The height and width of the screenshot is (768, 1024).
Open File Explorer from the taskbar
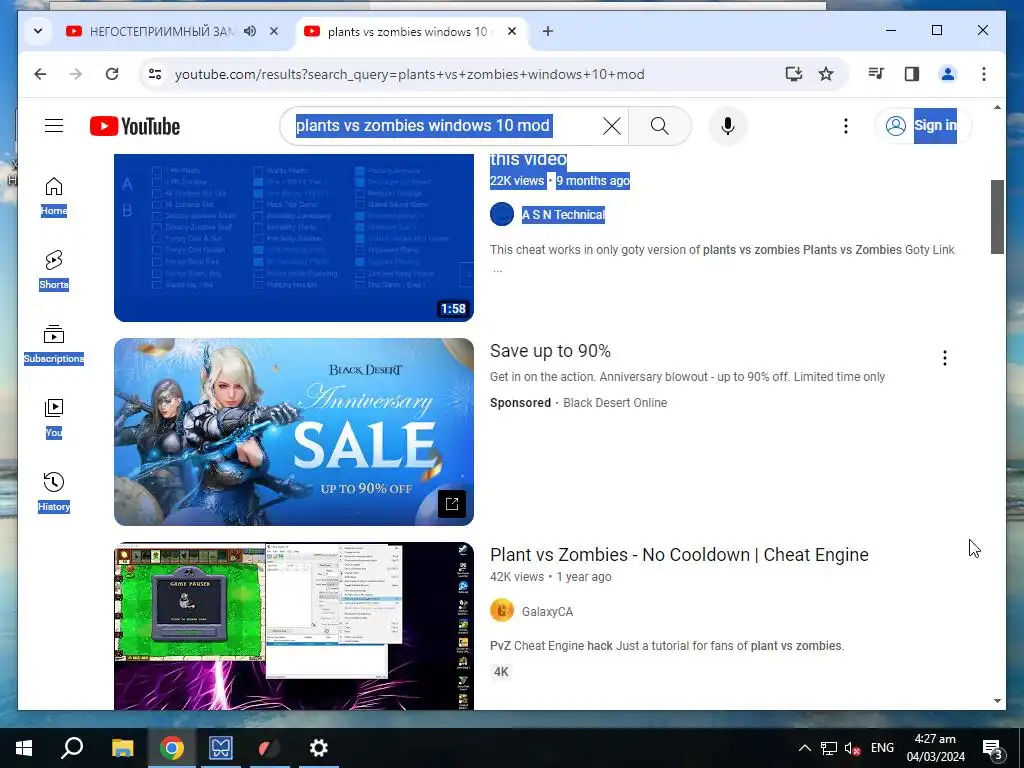coord(122,748)
